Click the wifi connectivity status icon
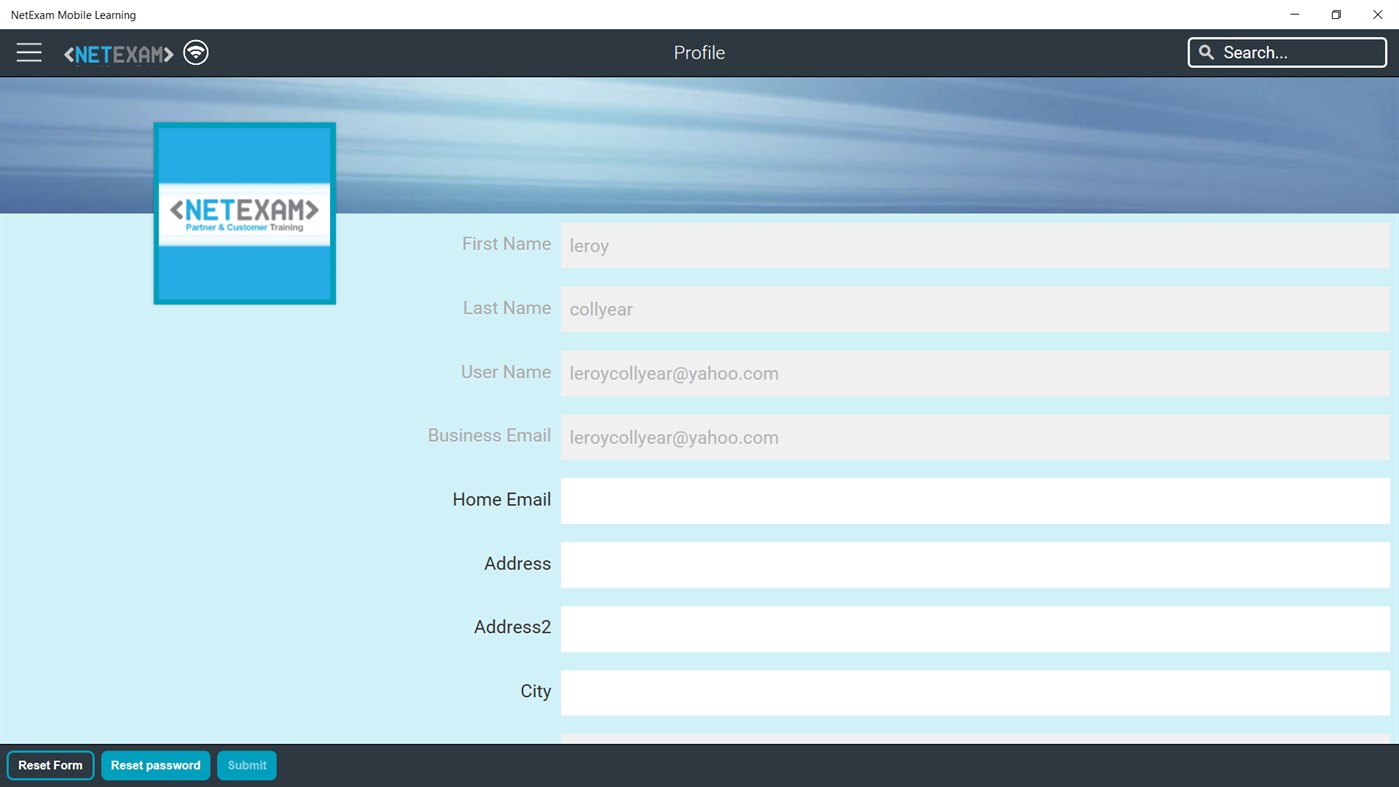1399x787 pixels. click(x=195, y=51)
